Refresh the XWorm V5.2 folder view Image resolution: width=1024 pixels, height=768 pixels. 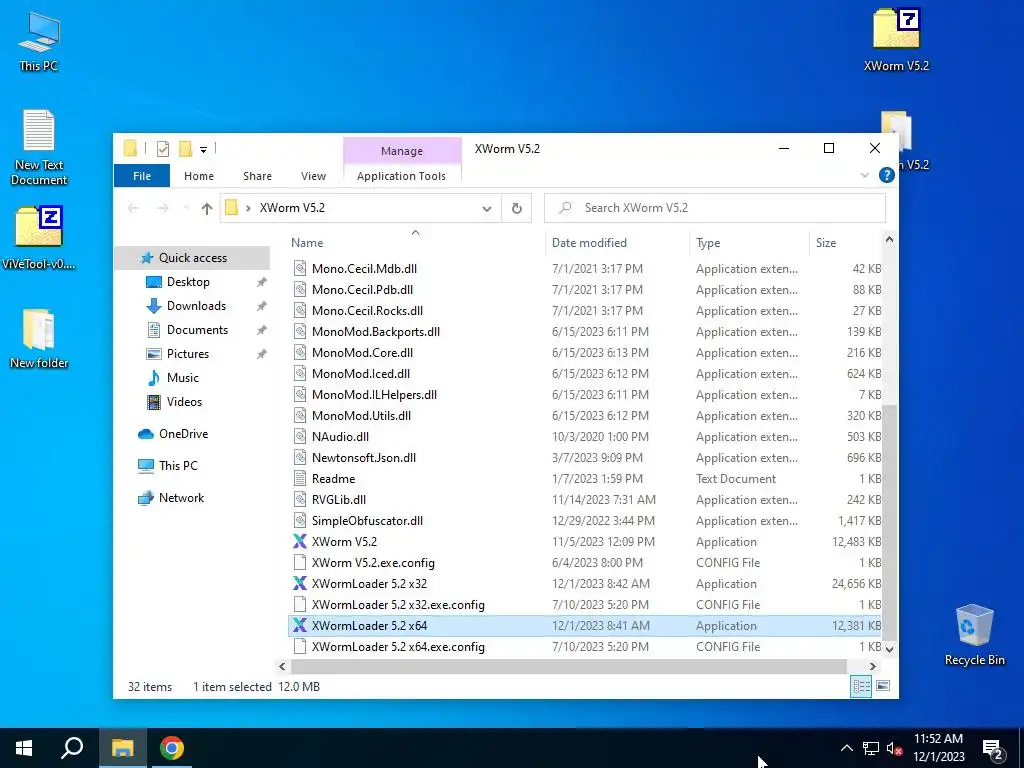(517, 208)
